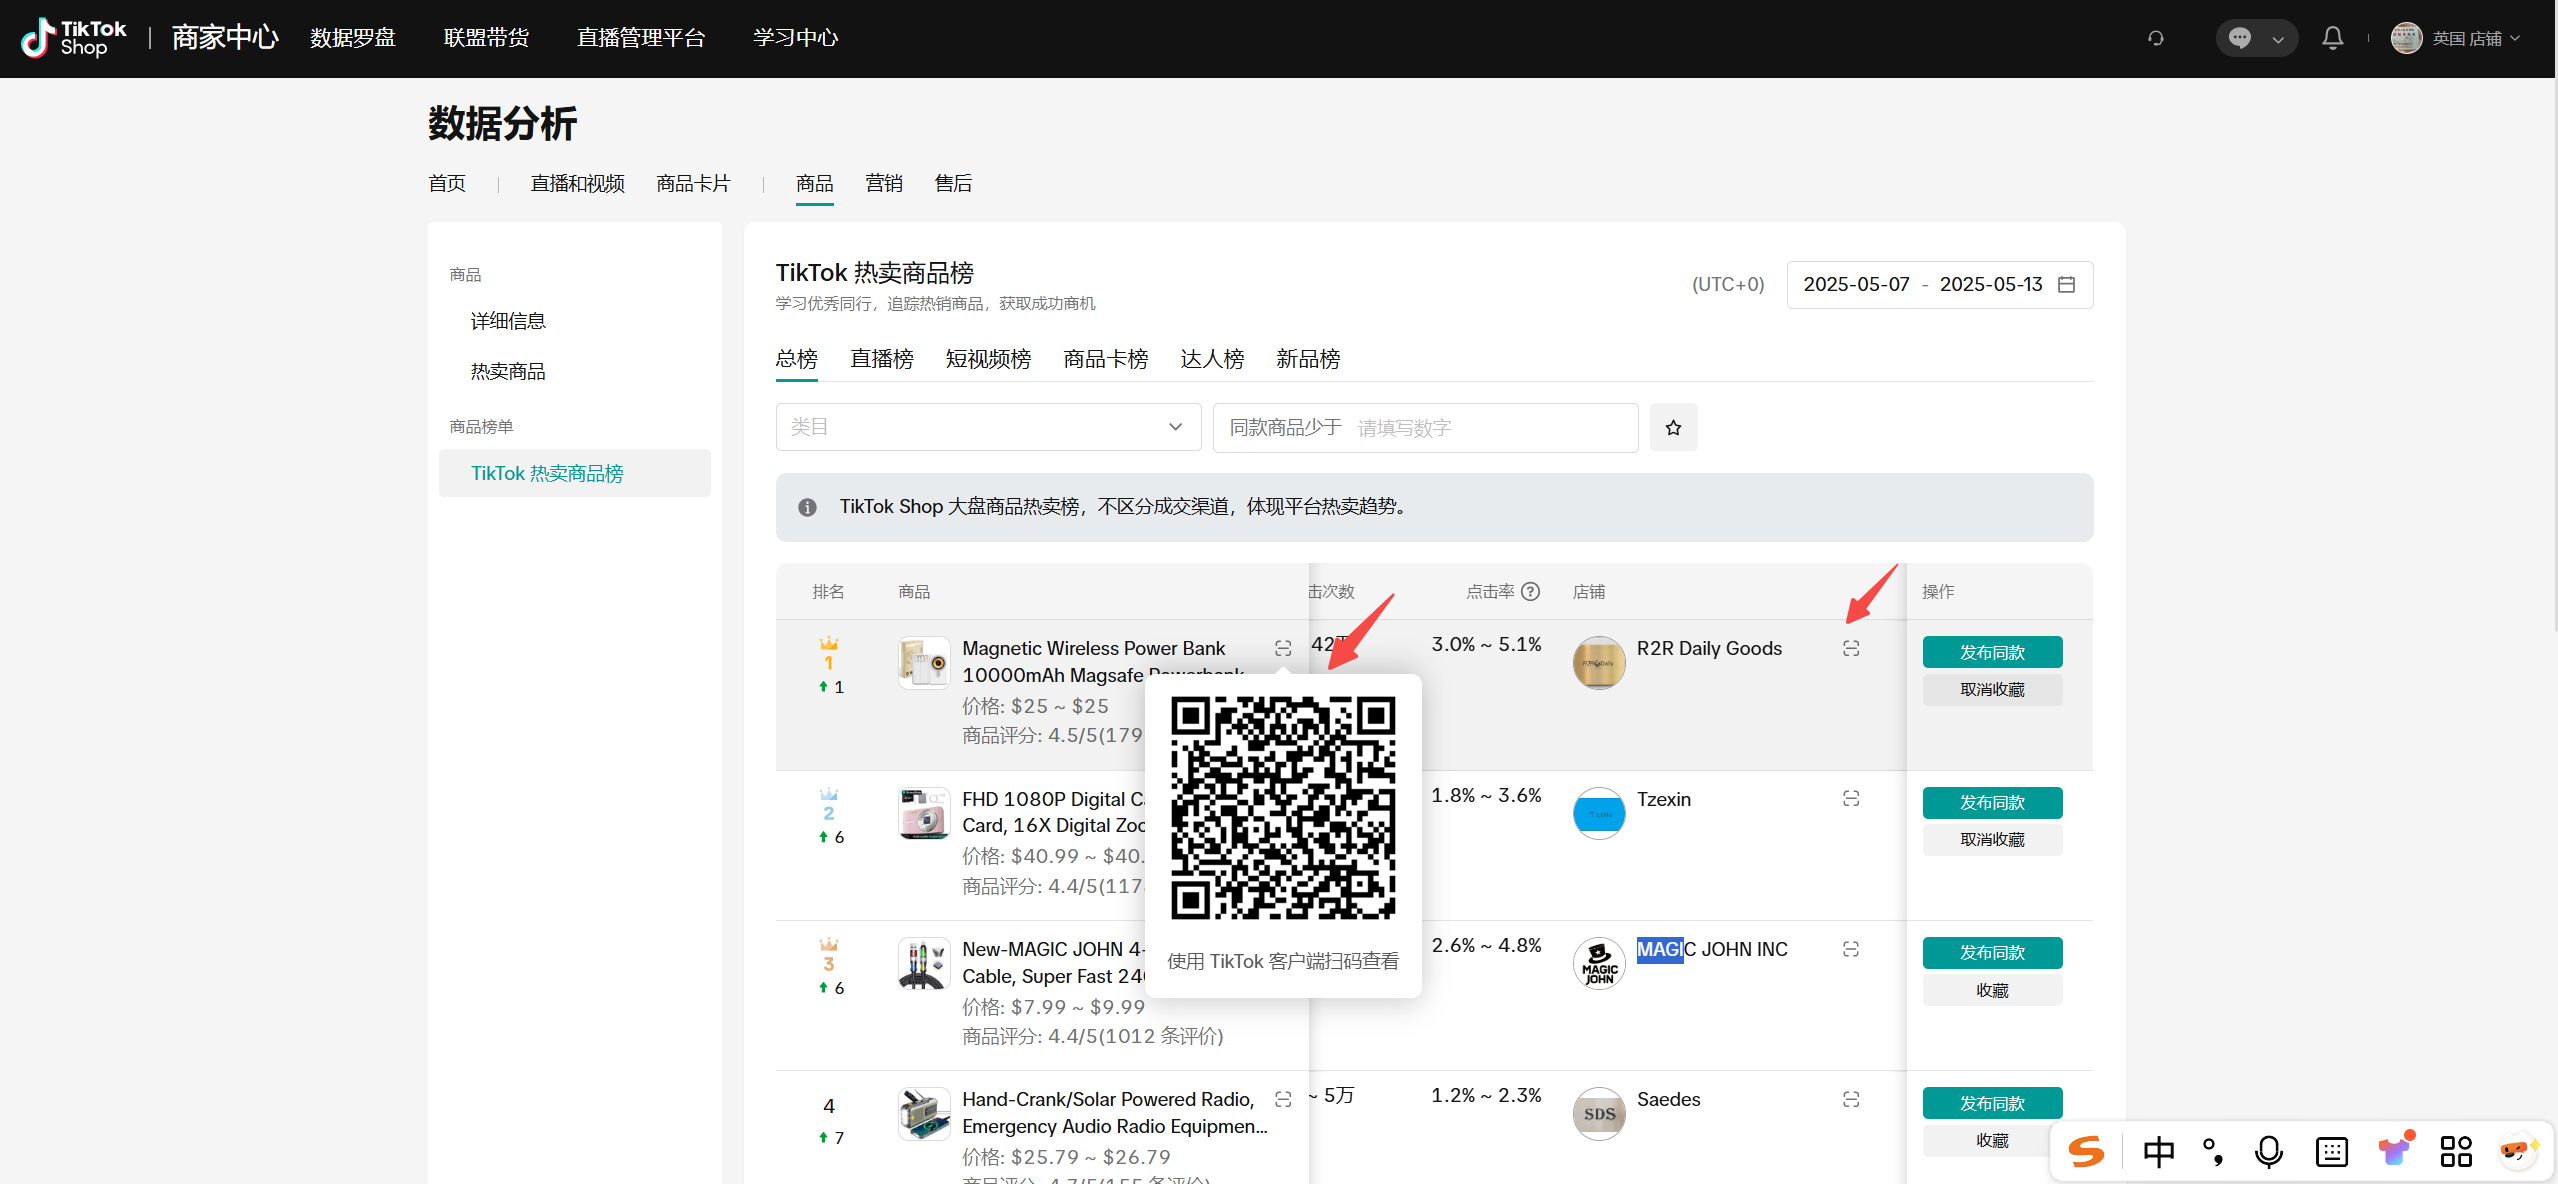Click the headset support icon in top bar
The width and height of the screenshot is (2558, 1184).
tap(2156, 38)
